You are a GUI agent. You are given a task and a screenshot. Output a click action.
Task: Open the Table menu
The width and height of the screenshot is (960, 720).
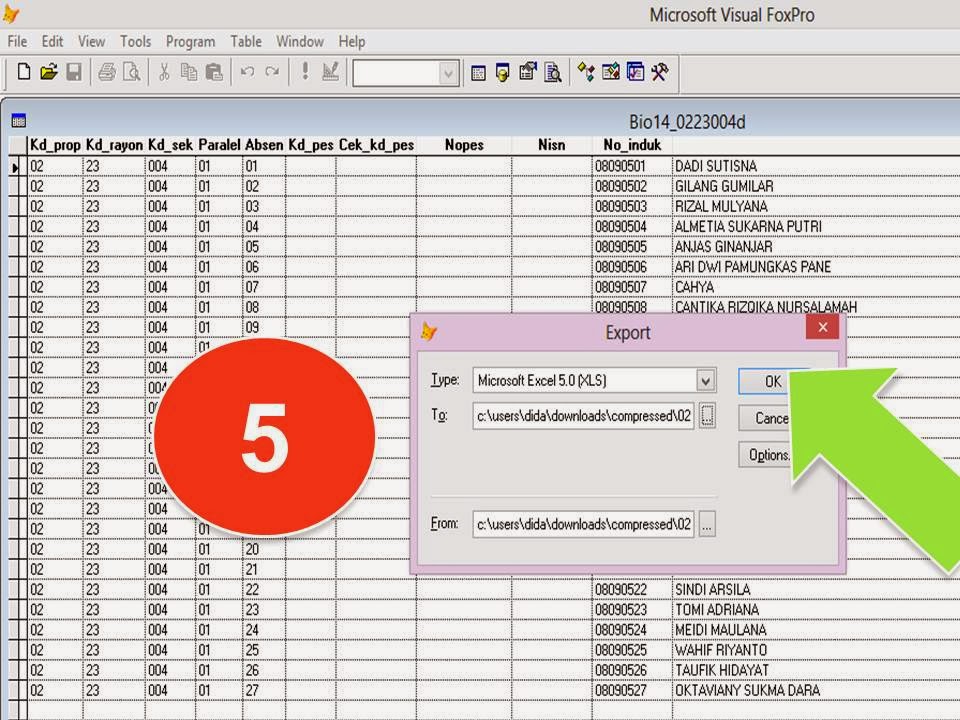click(x=246, y=42)
